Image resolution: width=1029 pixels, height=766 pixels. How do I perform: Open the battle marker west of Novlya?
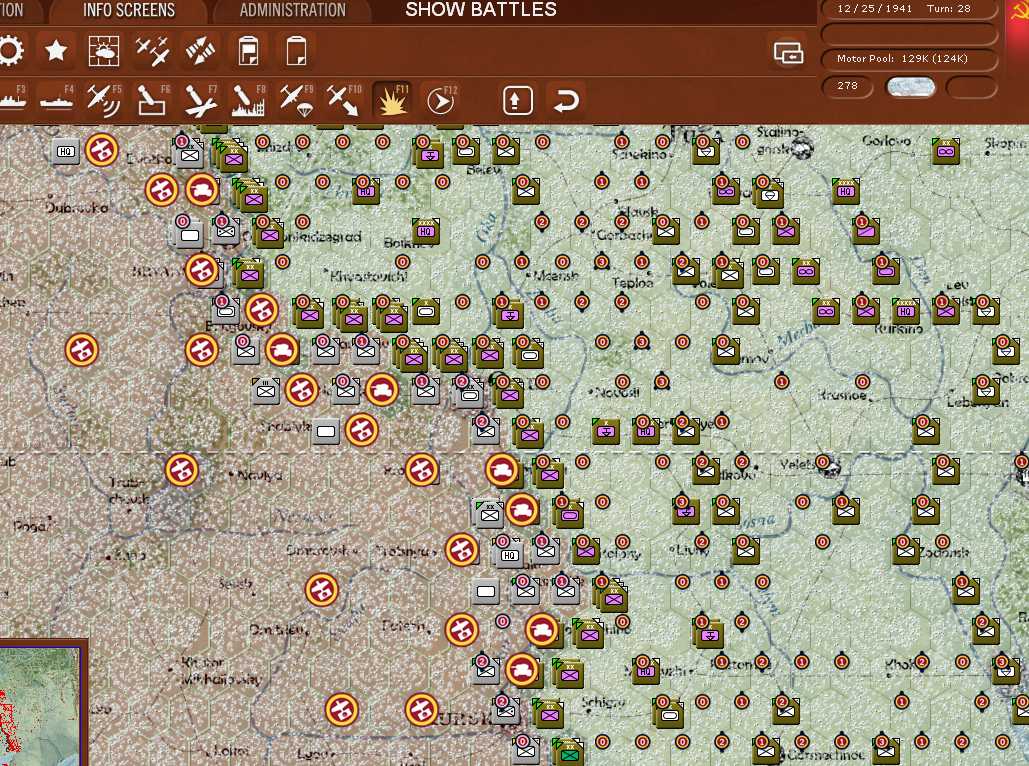click(x=182, y=470)
